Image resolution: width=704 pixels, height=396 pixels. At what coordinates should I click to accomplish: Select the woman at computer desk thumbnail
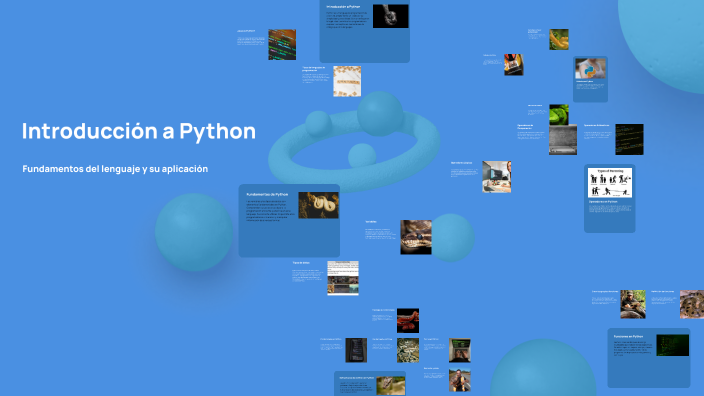click(x=497, y=176)
